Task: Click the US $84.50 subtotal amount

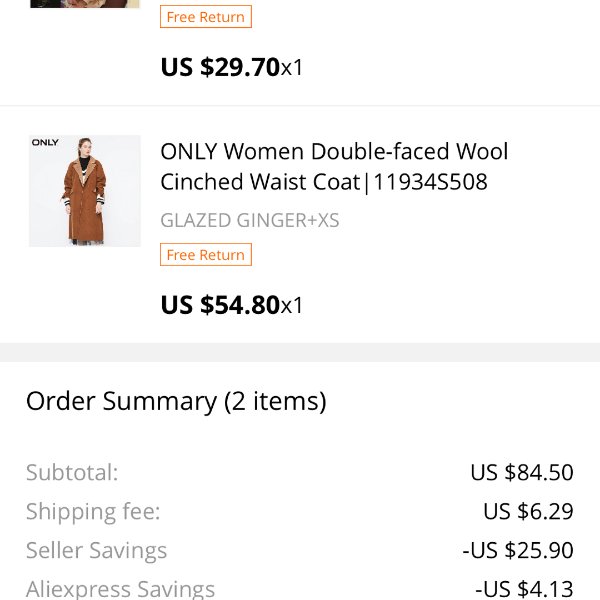Action: [x=522, y=472]
